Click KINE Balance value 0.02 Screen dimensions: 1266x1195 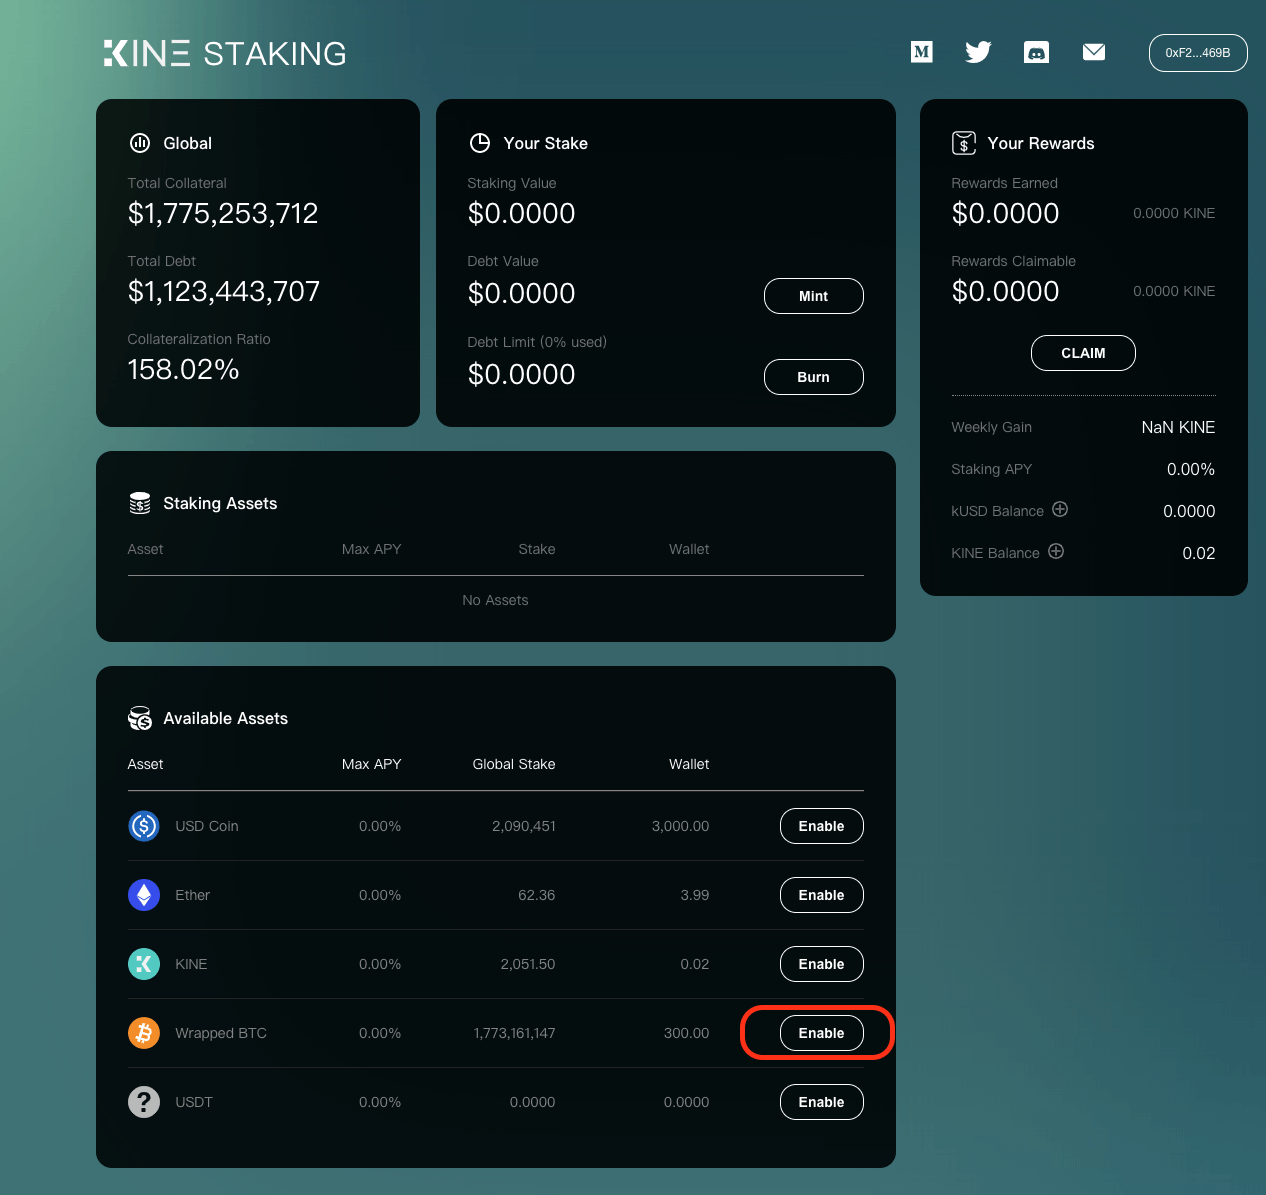click(x=1199, y=553)
